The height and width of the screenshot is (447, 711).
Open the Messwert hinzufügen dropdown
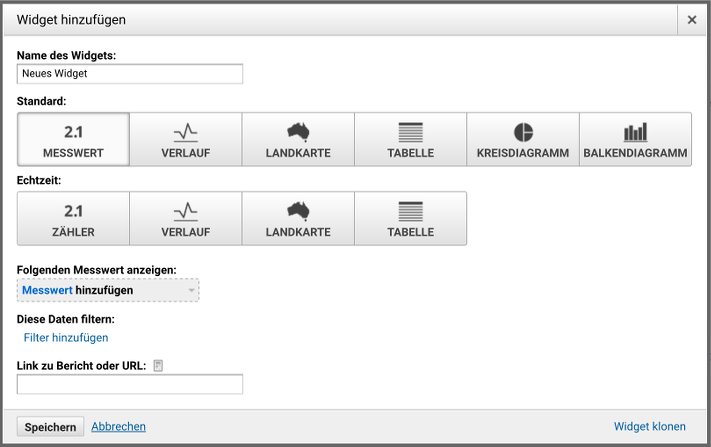[108, 290]
